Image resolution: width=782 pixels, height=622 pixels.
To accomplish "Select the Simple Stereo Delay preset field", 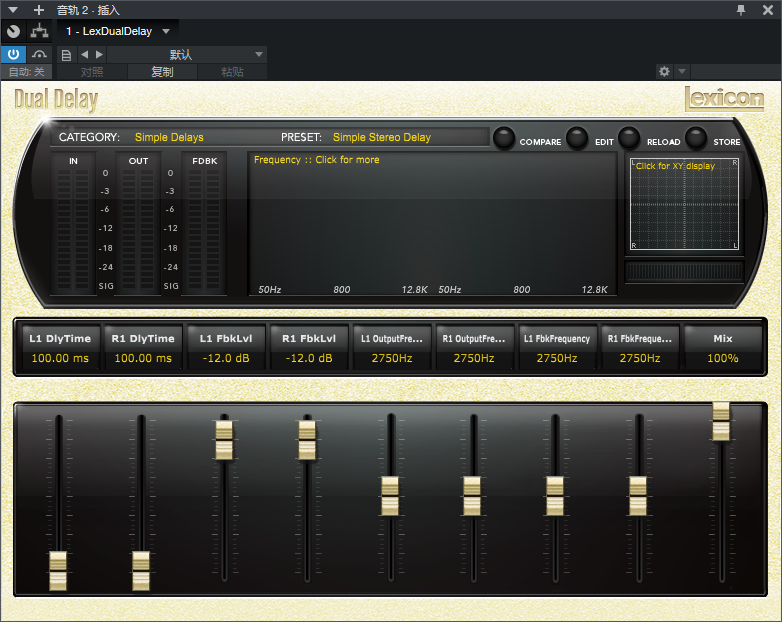I will [382, 137].
